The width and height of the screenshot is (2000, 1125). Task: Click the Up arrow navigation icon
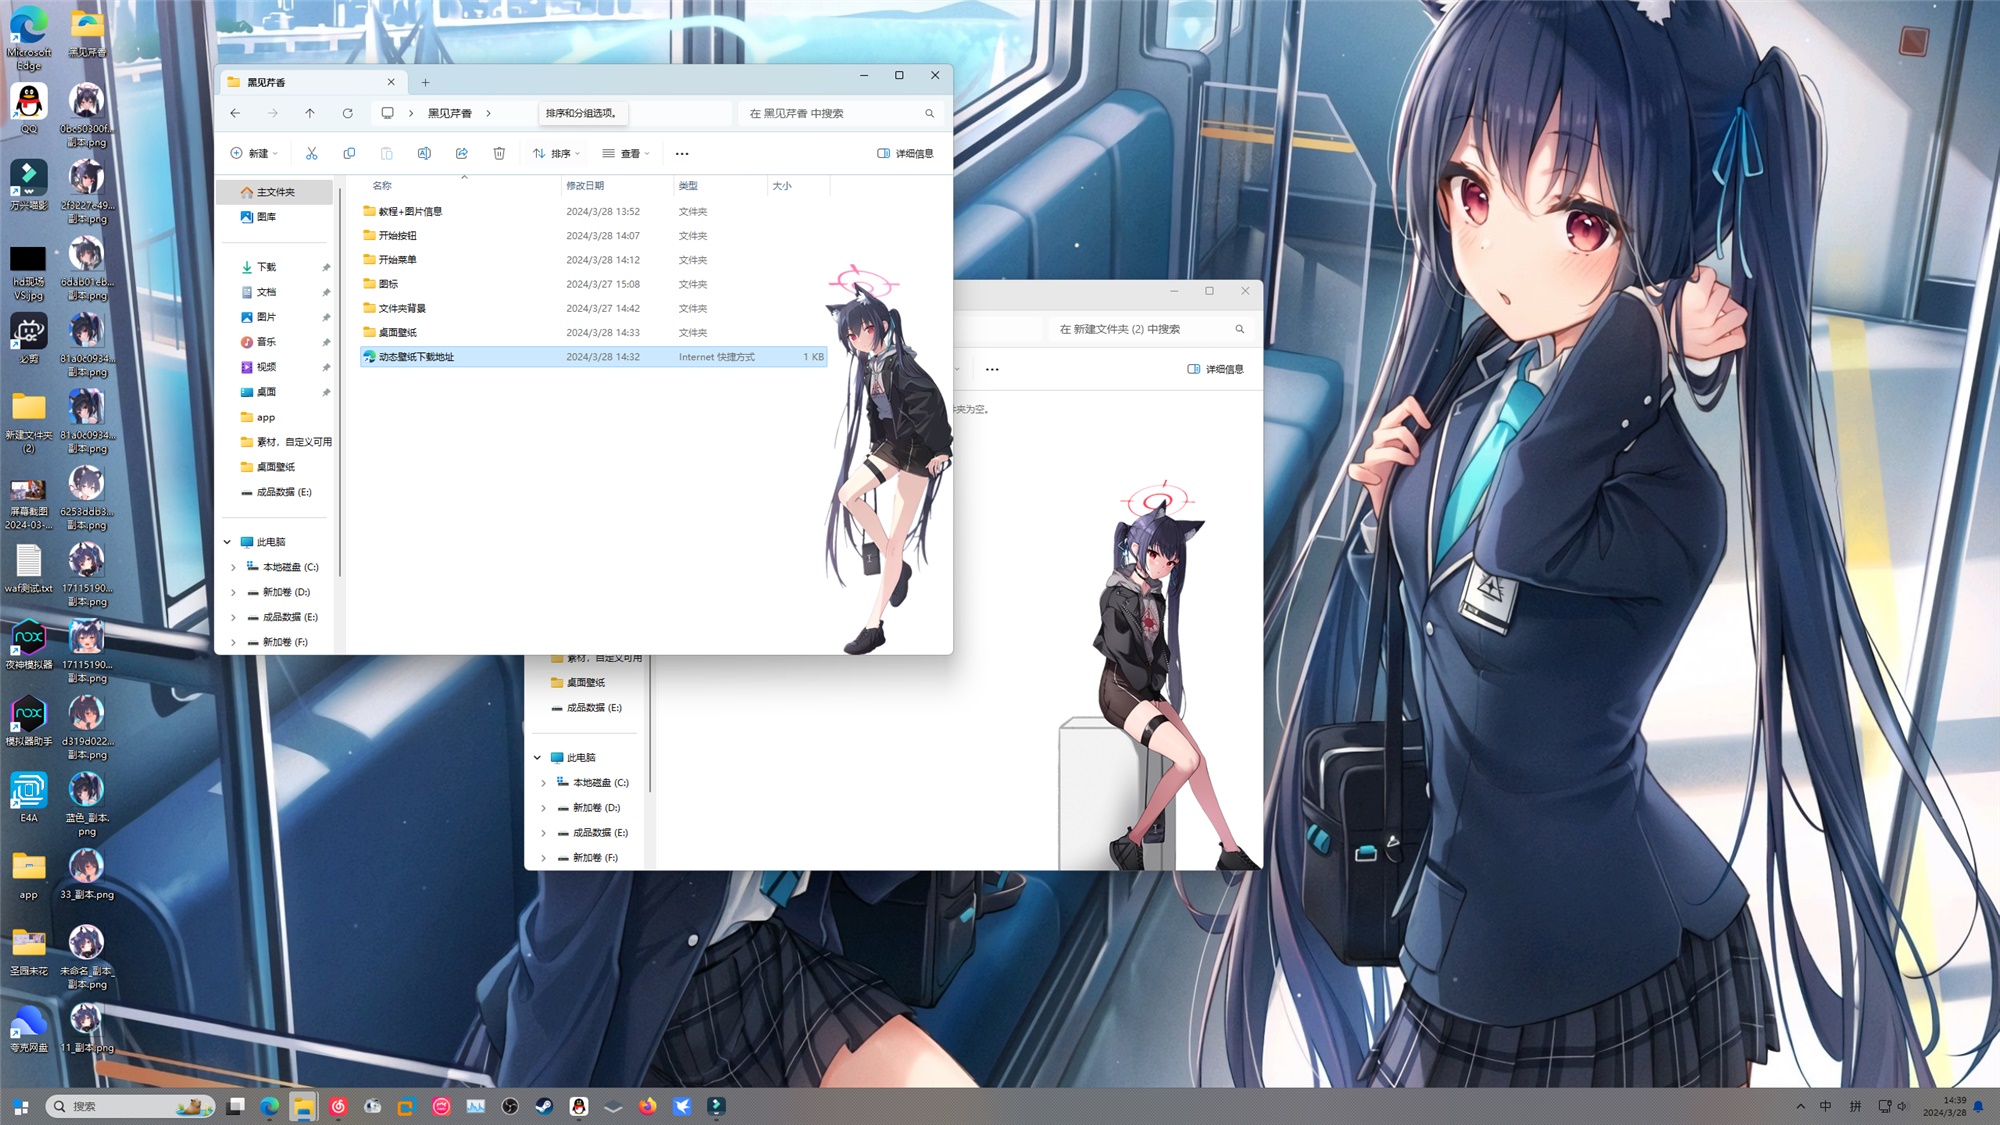click(310, 113)
